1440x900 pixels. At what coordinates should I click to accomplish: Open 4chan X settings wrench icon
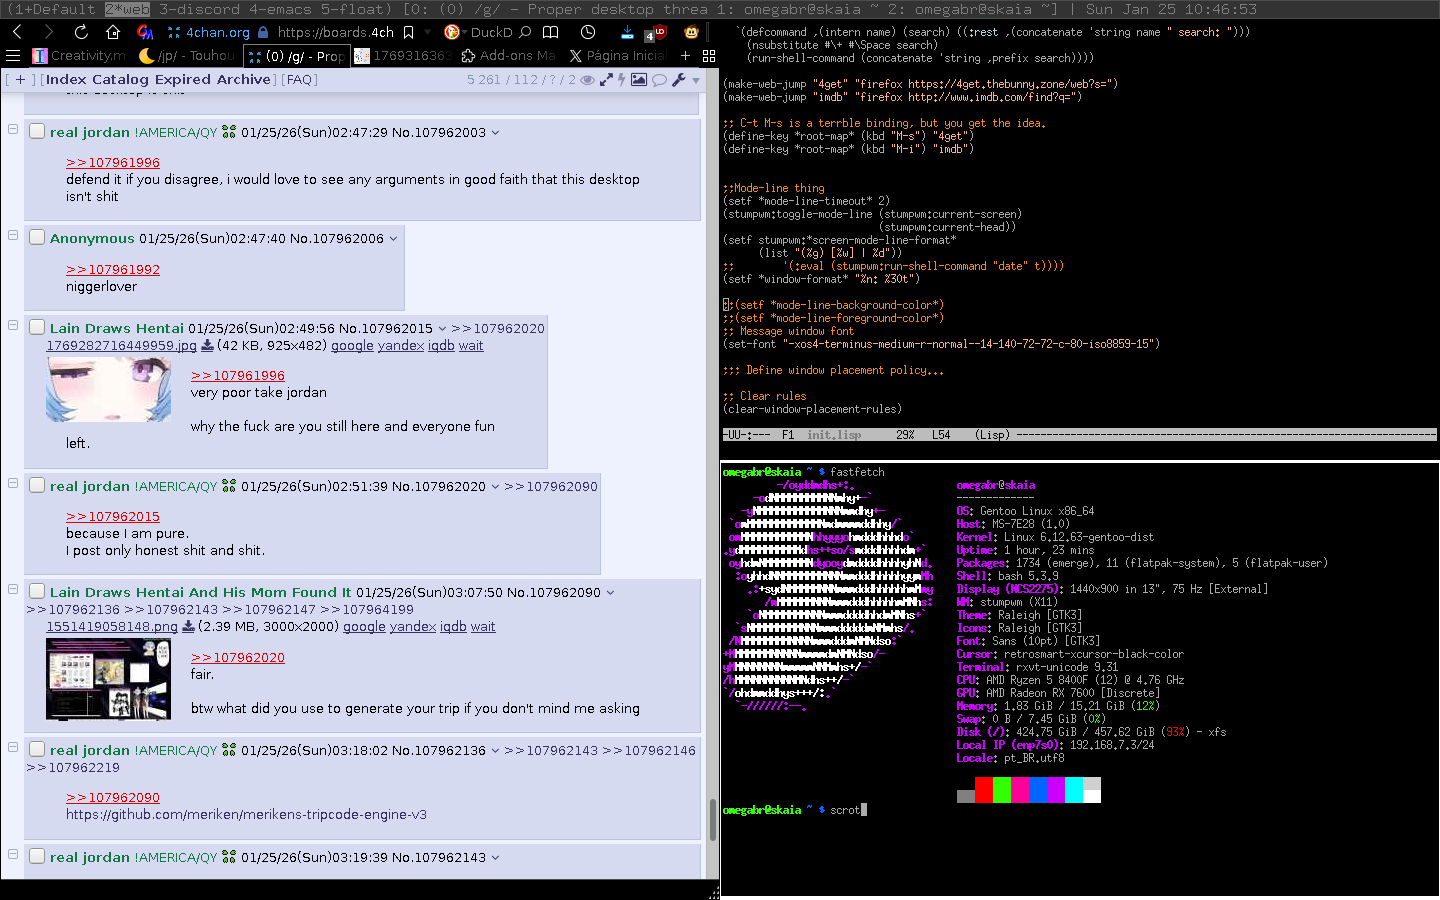(679, 80)
